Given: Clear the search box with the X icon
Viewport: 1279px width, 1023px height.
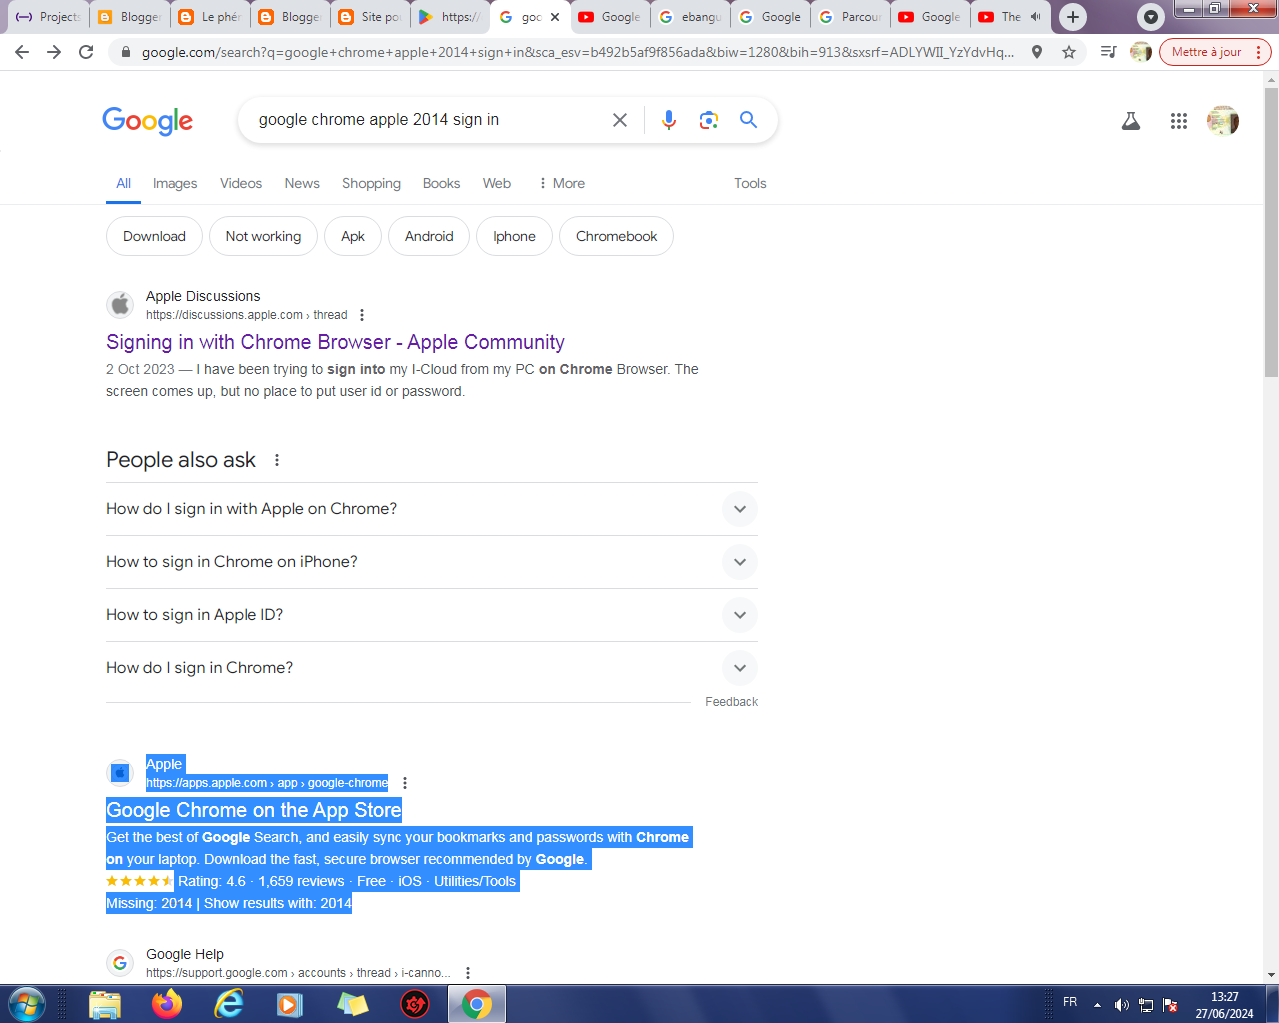Looking at the screenshot, I should (620, 120).
